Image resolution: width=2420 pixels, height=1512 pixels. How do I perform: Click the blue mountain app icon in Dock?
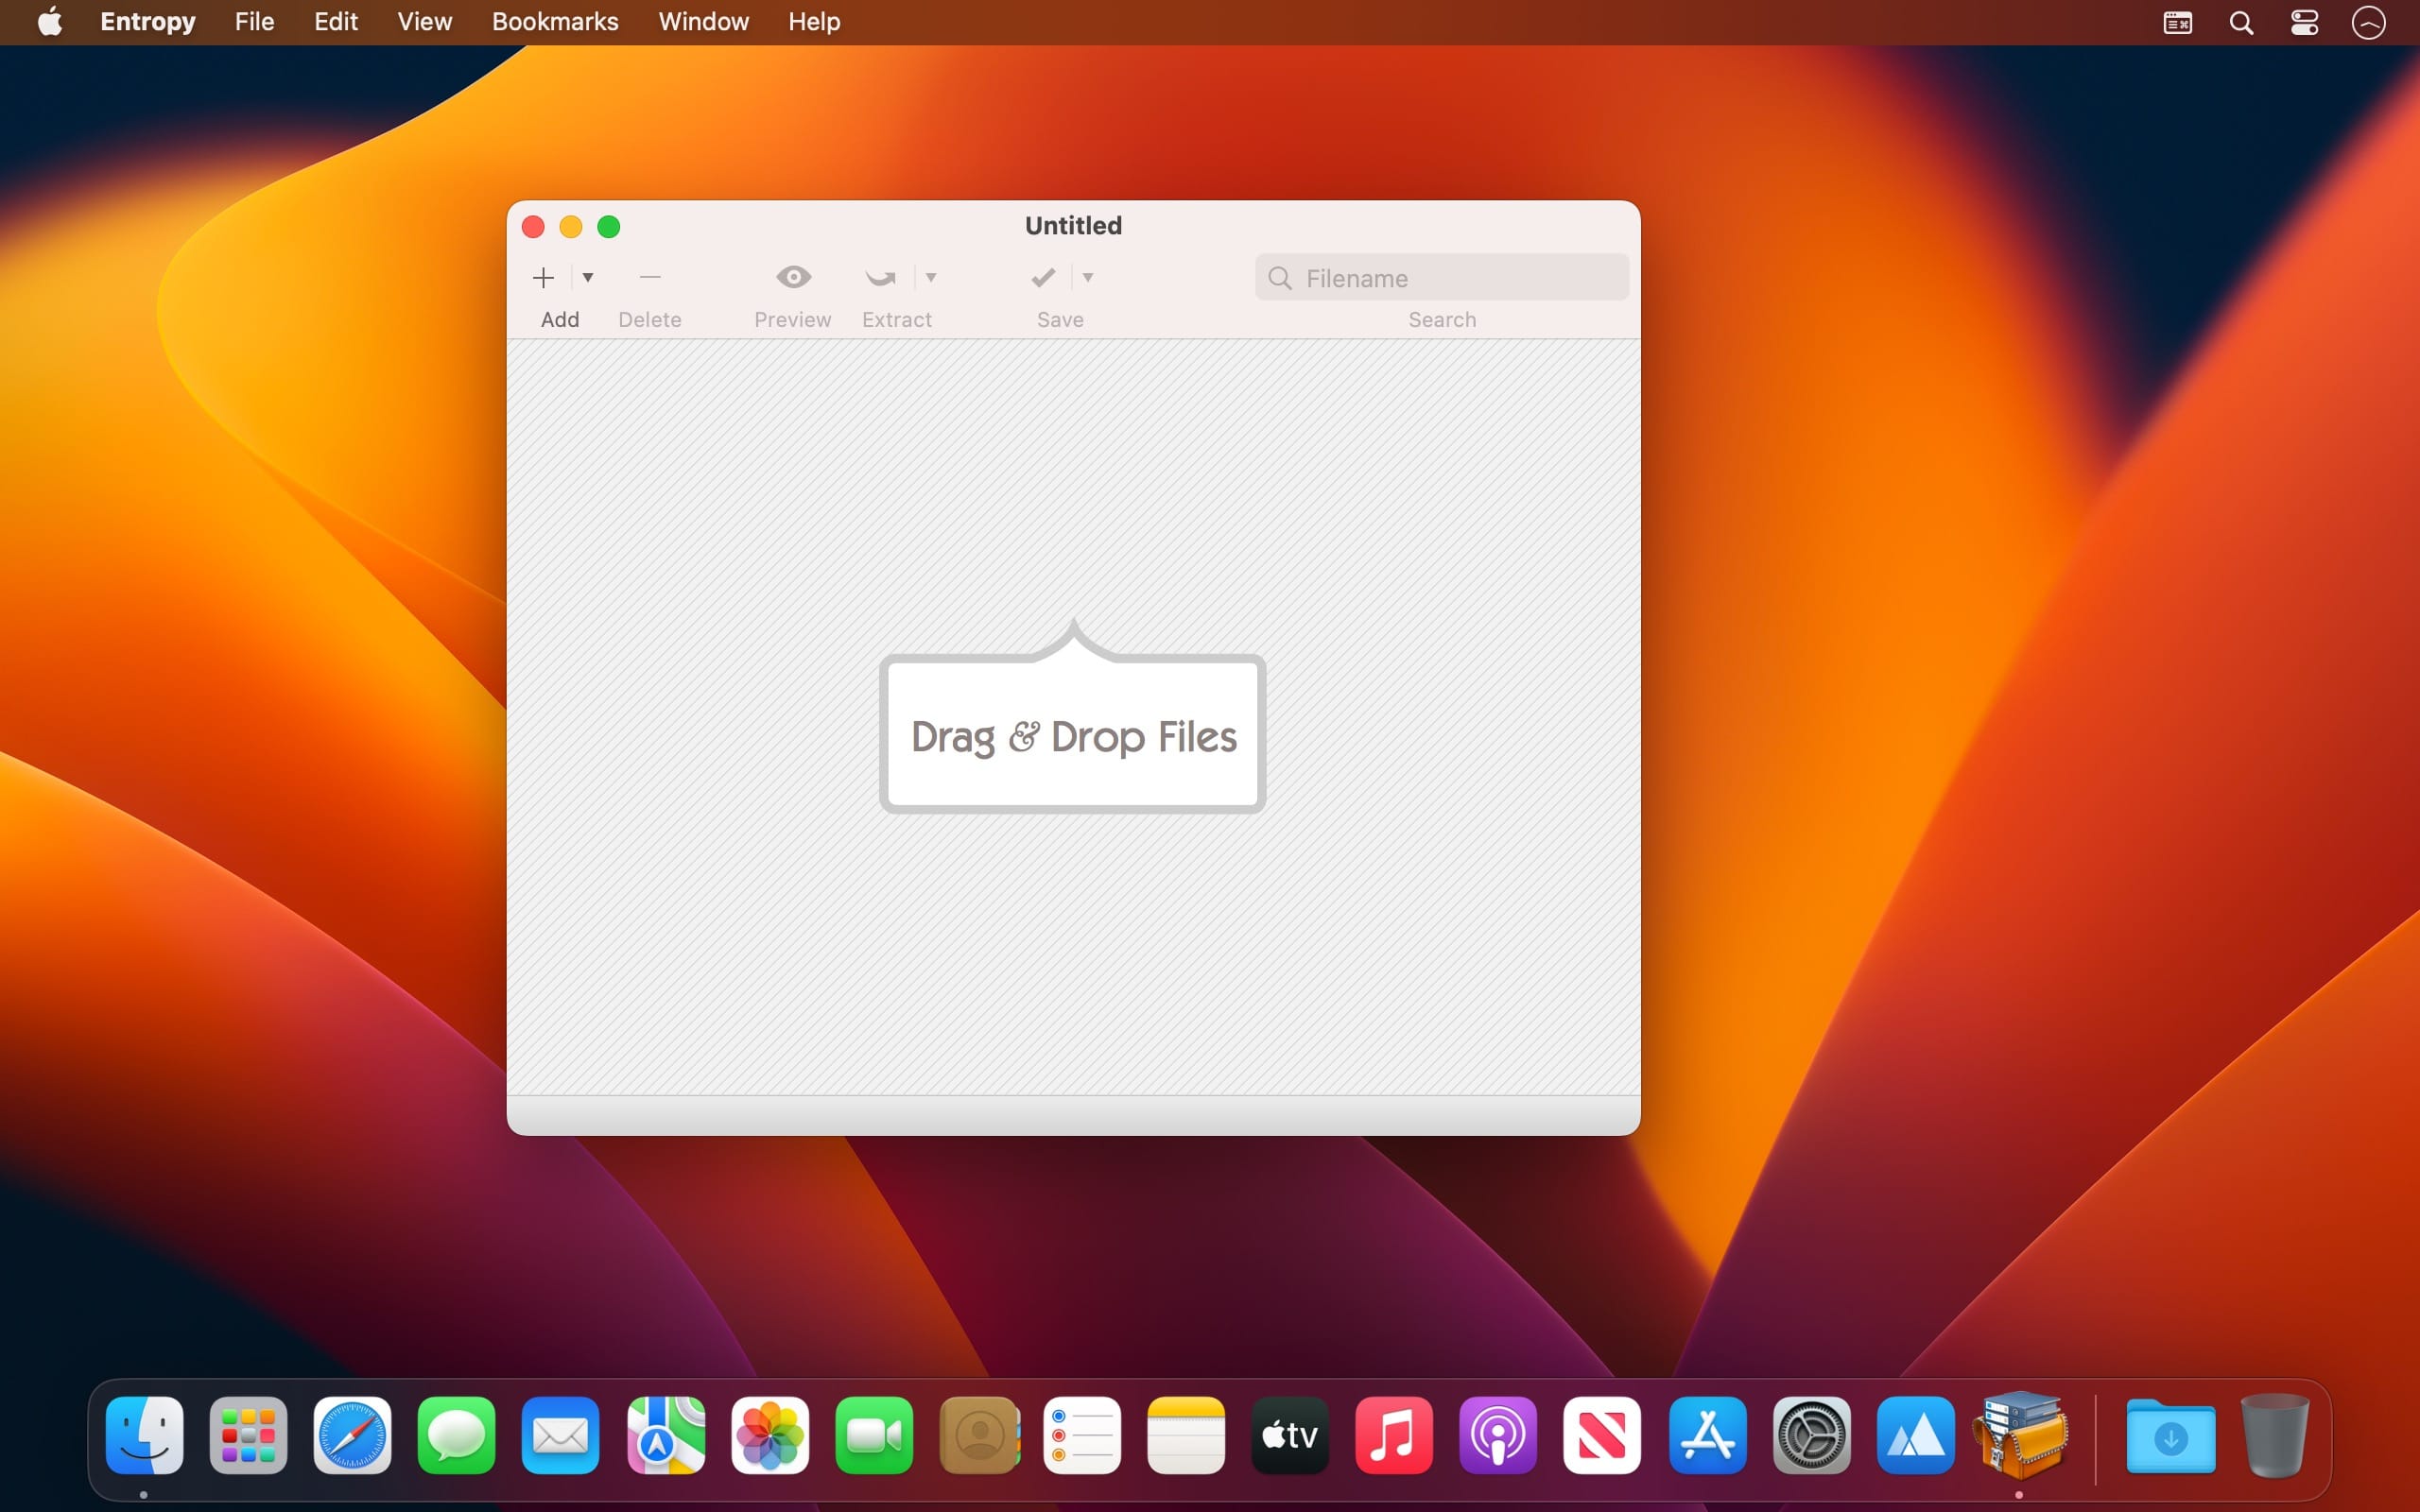click(1916, 1436)
